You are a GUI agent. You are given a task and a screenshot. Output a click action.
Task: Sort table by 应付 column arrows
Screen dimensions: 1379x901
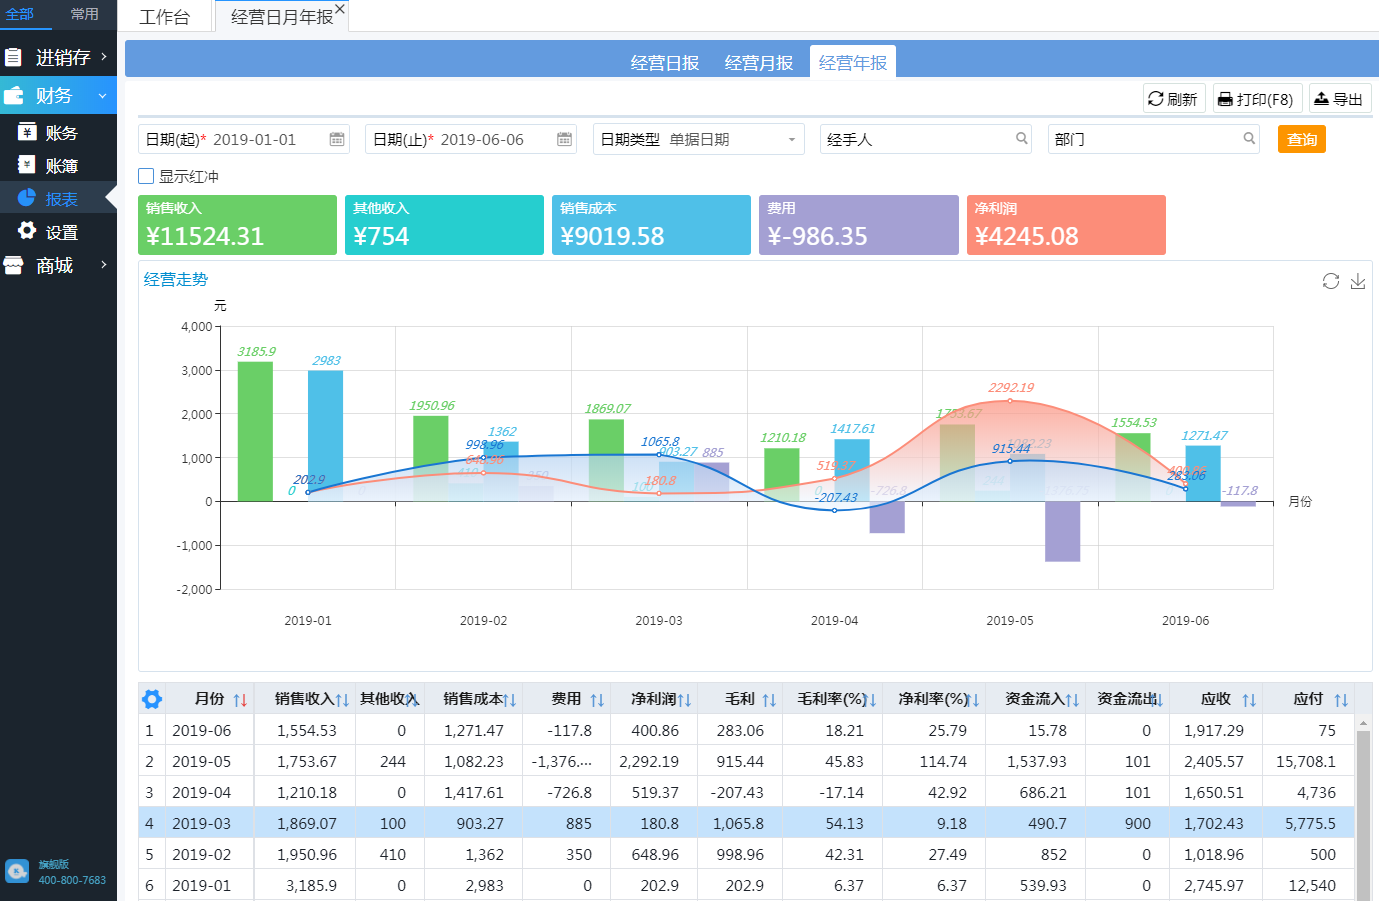(1341, 700)
